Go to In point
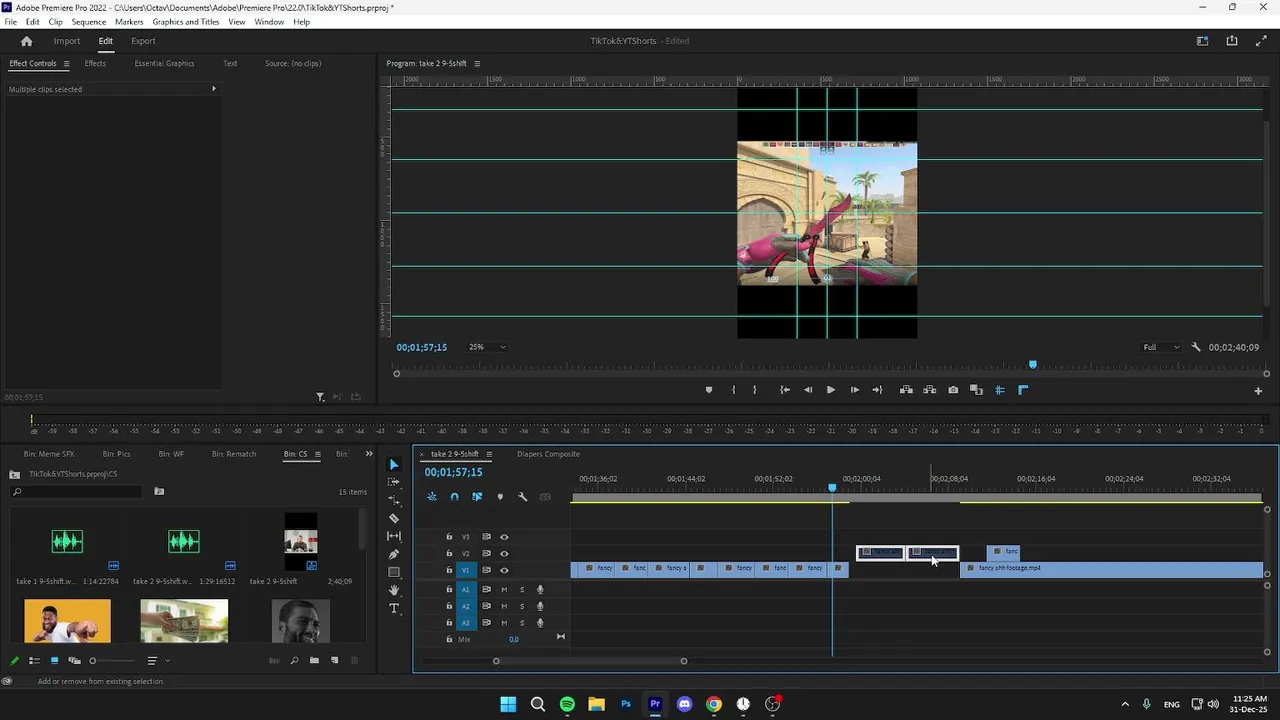Viewport: 1280px width, 720px height. coord(785,390)
